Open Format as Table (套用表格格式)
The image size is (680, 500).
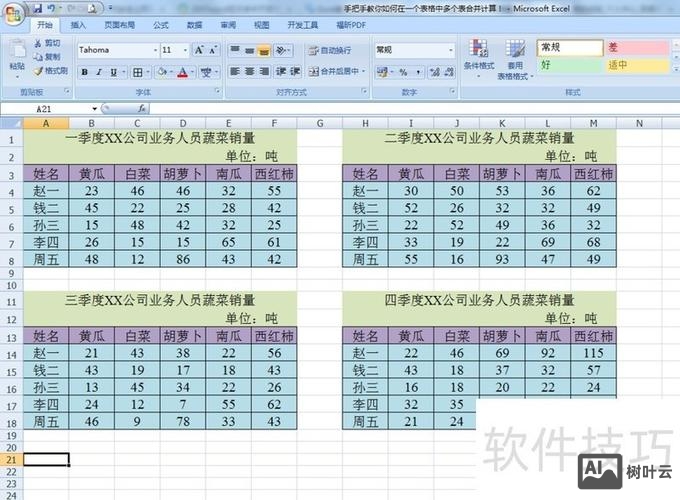click(515, 59)
